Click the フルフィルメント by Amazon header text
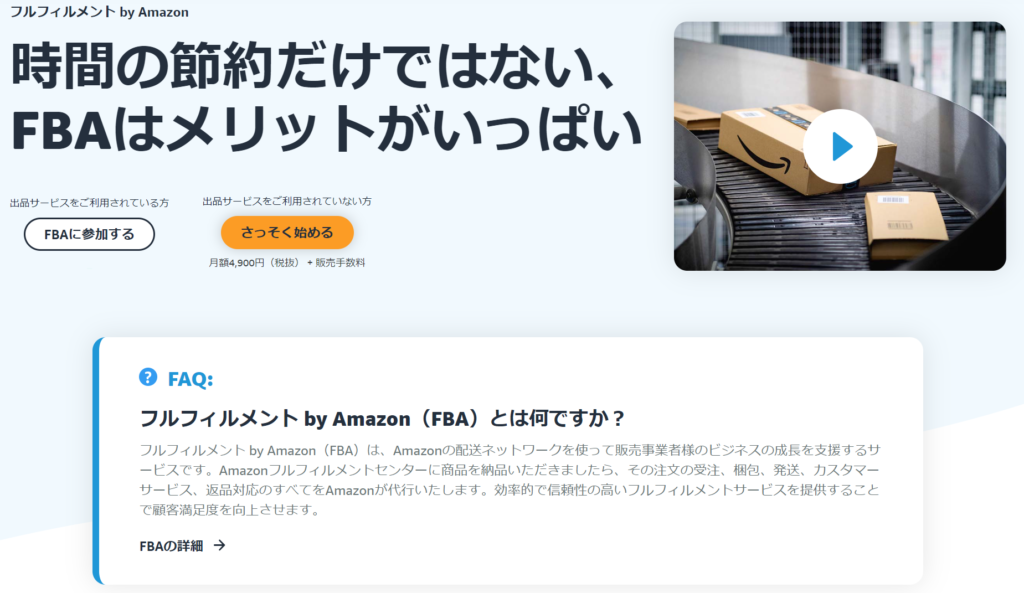The width and height of the screenshot is (1024, 593). pyautogui.click(x=99, y=12)
